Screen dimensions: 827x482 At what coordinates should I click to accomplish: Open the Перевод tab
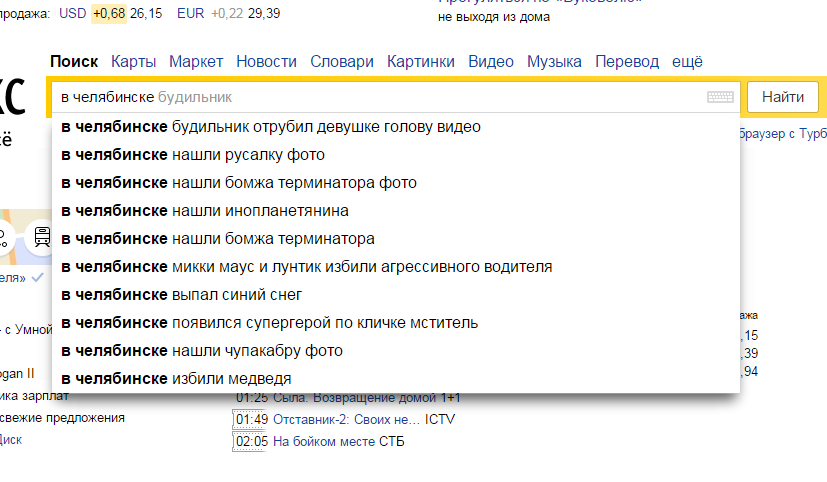627,62
